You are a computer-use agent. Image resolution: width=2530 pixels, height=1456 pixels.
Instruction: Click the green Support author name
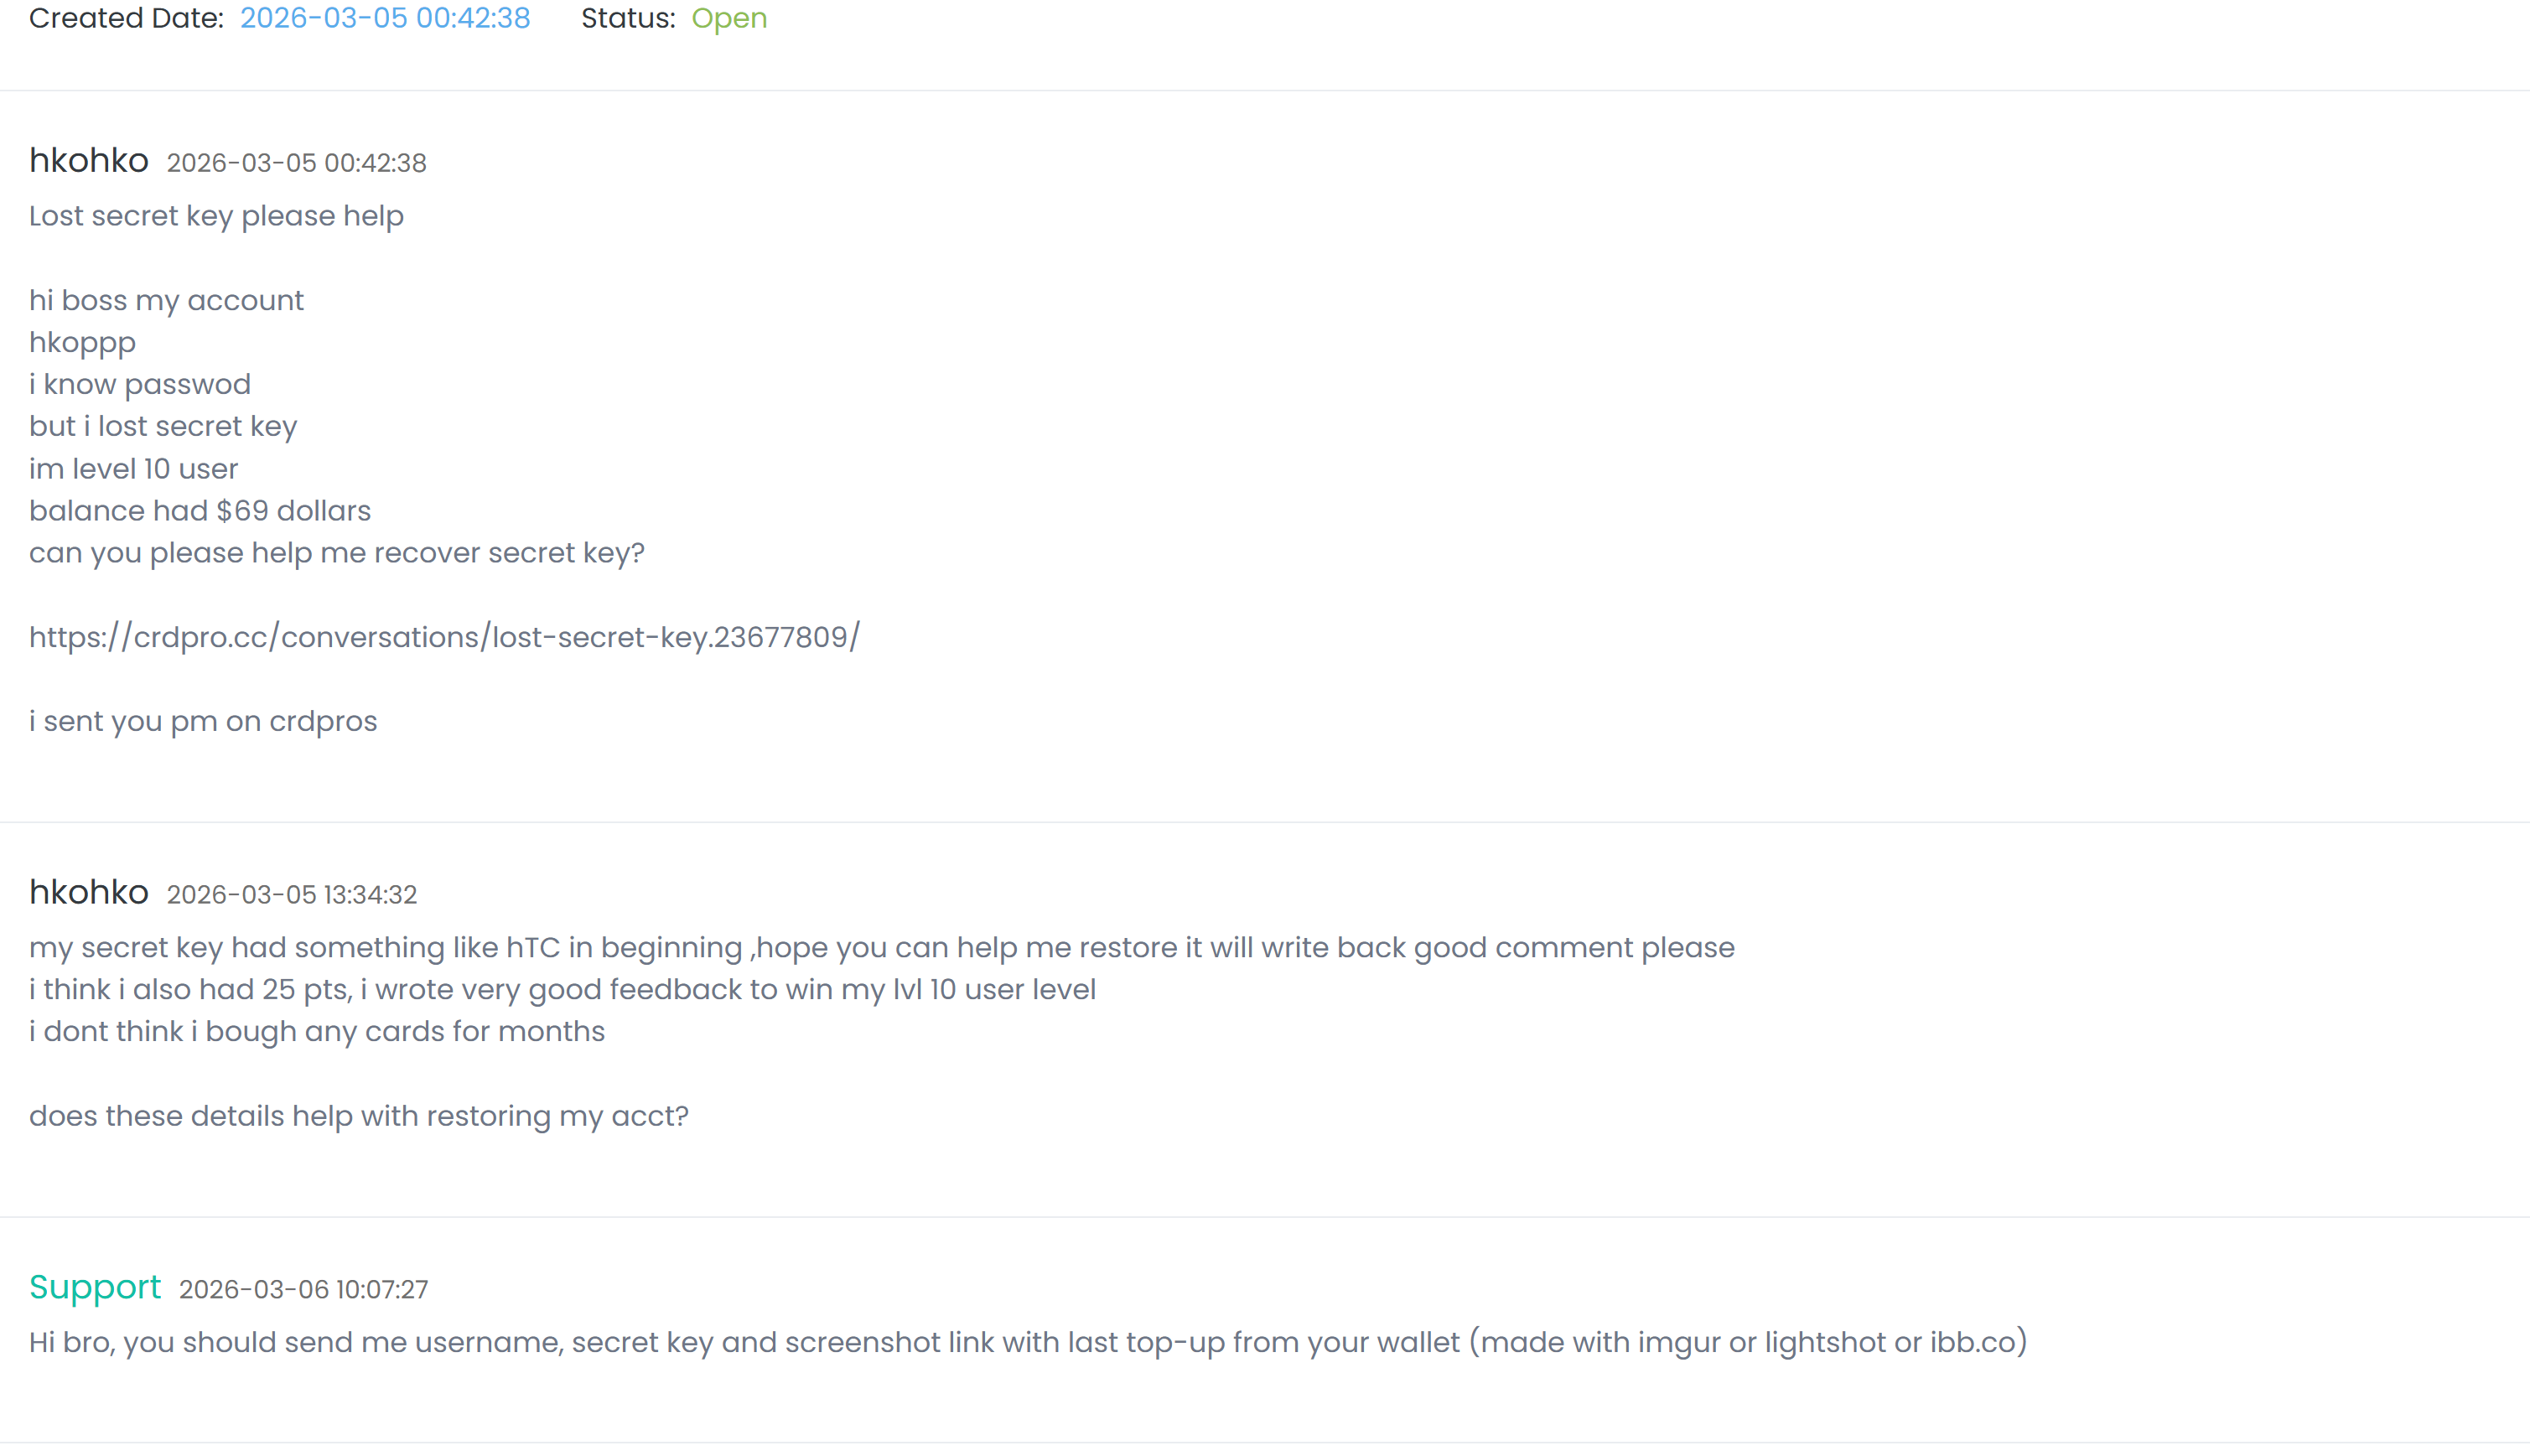coord(95,1287)
